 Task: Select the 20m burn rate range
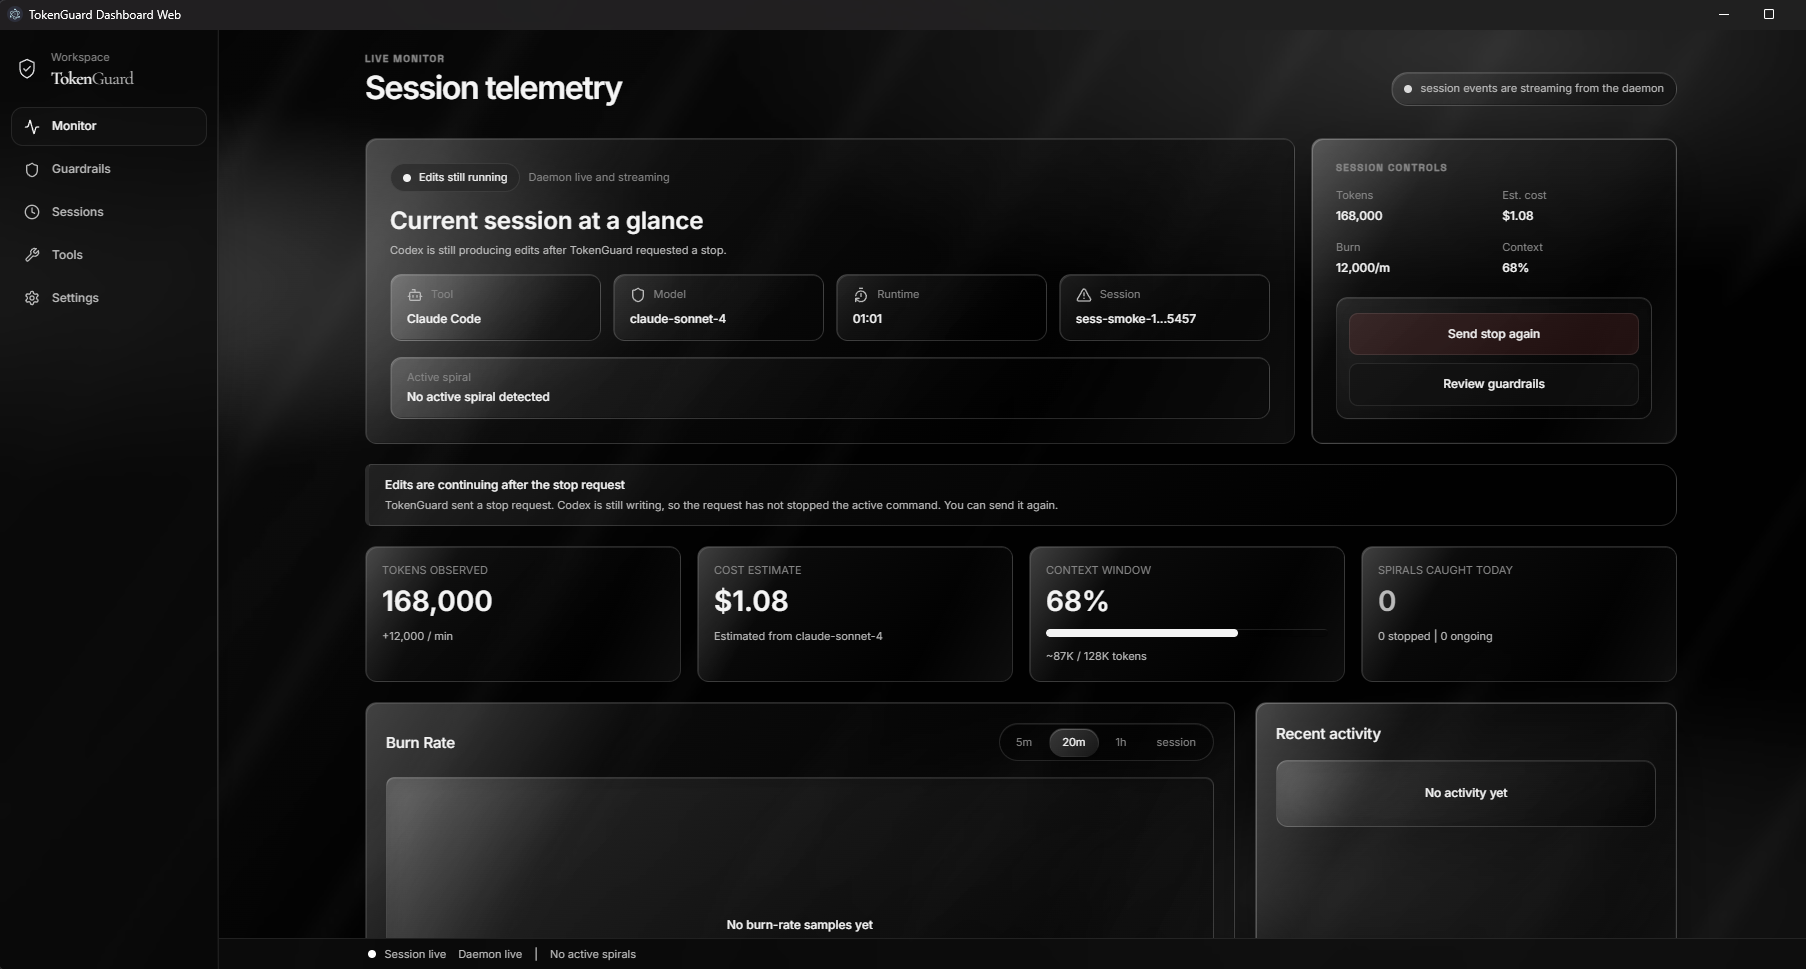pos(1074,742)
